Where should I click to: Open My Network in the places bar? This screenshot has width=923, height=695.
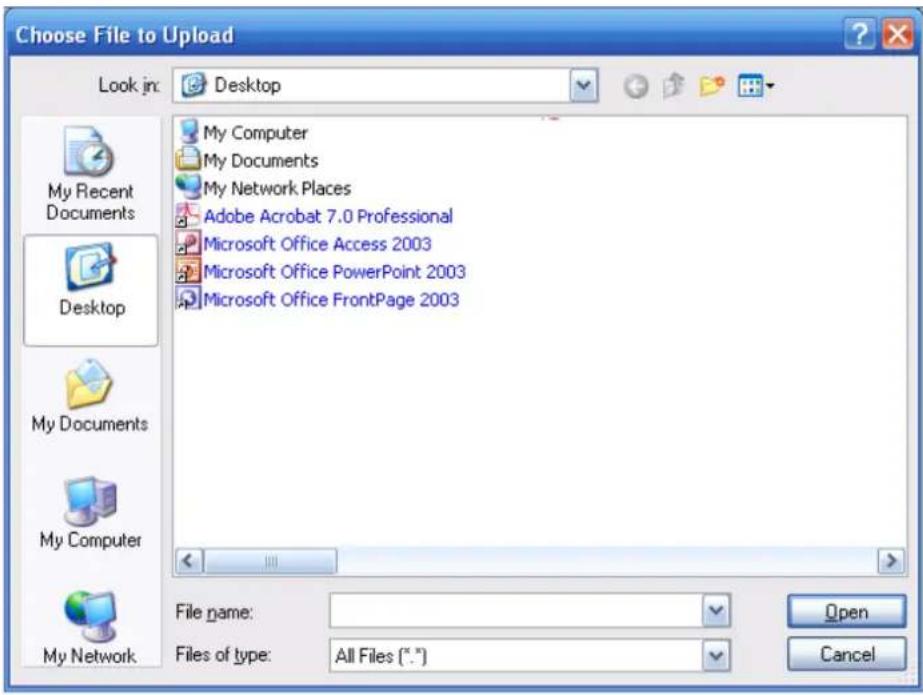click(90, 627)
